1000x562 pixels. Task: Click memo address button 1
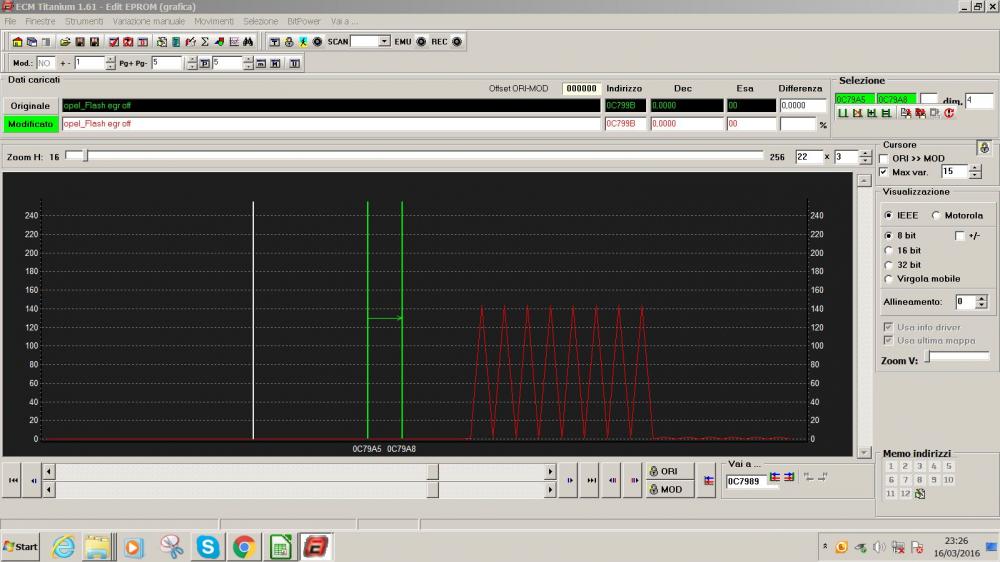pos(891,466)
